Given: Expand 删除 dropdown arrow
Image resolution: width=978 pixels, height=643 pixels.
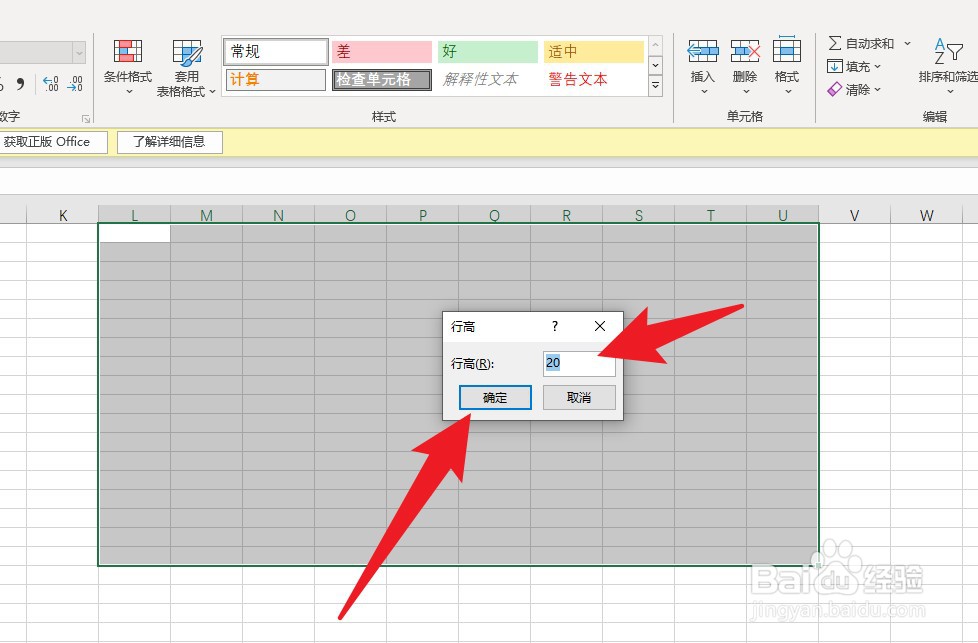Looking at the screenshot, I should (x=746, y=92).
